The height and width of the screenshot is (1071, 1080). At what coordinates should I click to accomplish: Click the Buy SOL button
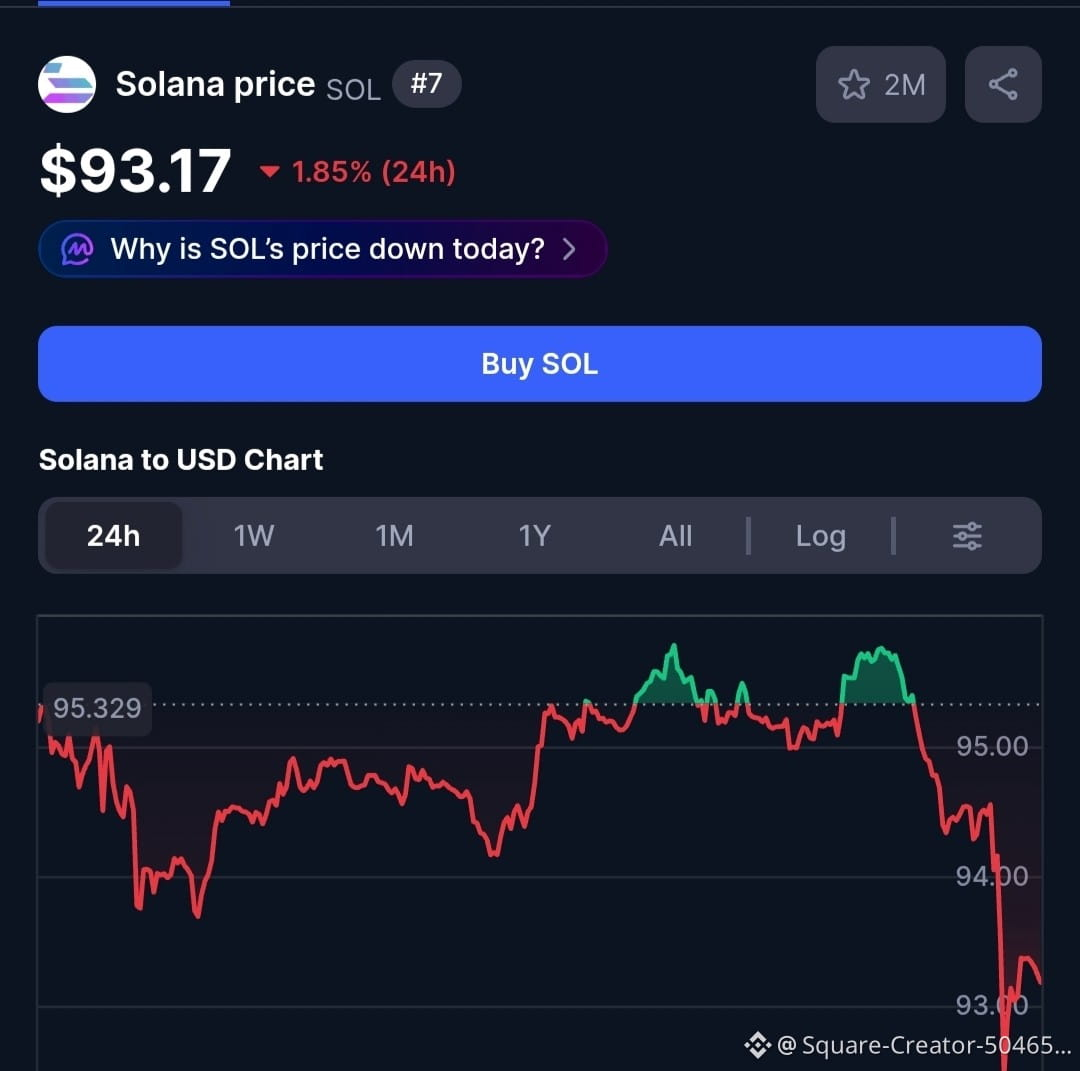click(x=540, y=364)
